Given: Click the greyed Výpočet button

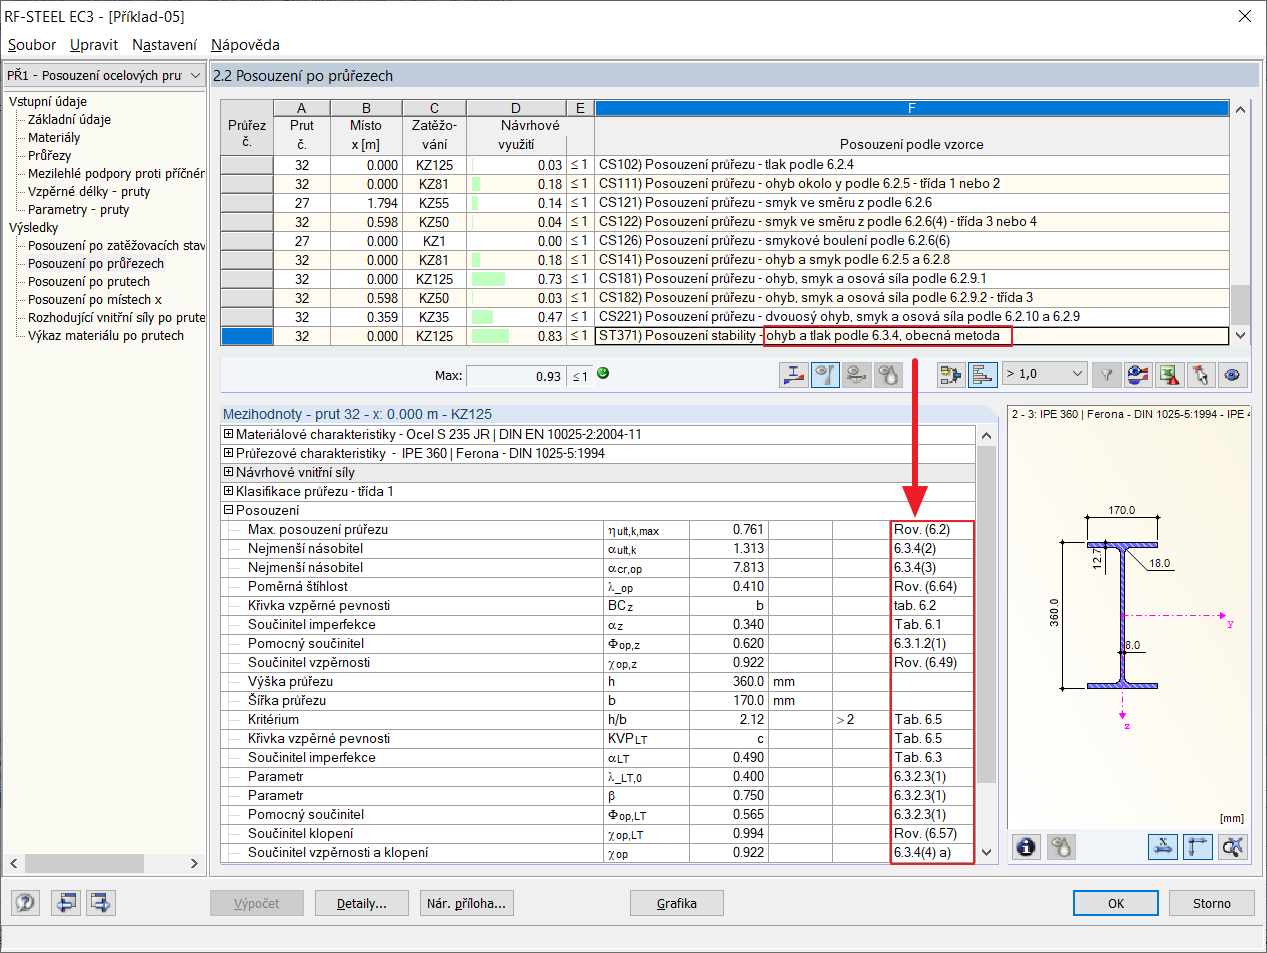Looking at the screenshot, I should [257, 903].
